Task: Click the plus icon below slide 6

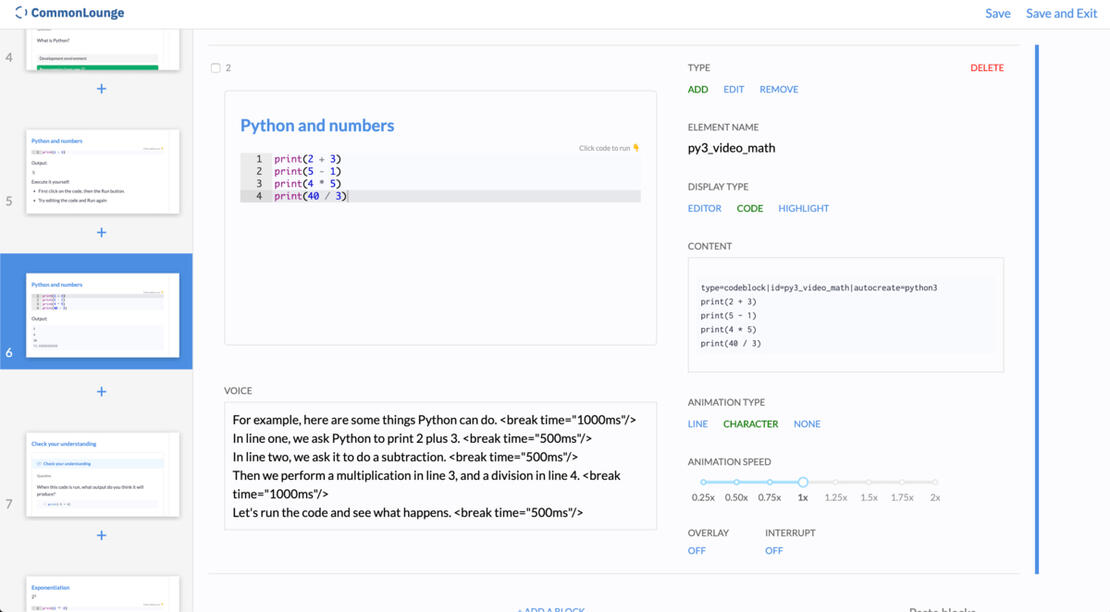Action: [x=101, y=391]
